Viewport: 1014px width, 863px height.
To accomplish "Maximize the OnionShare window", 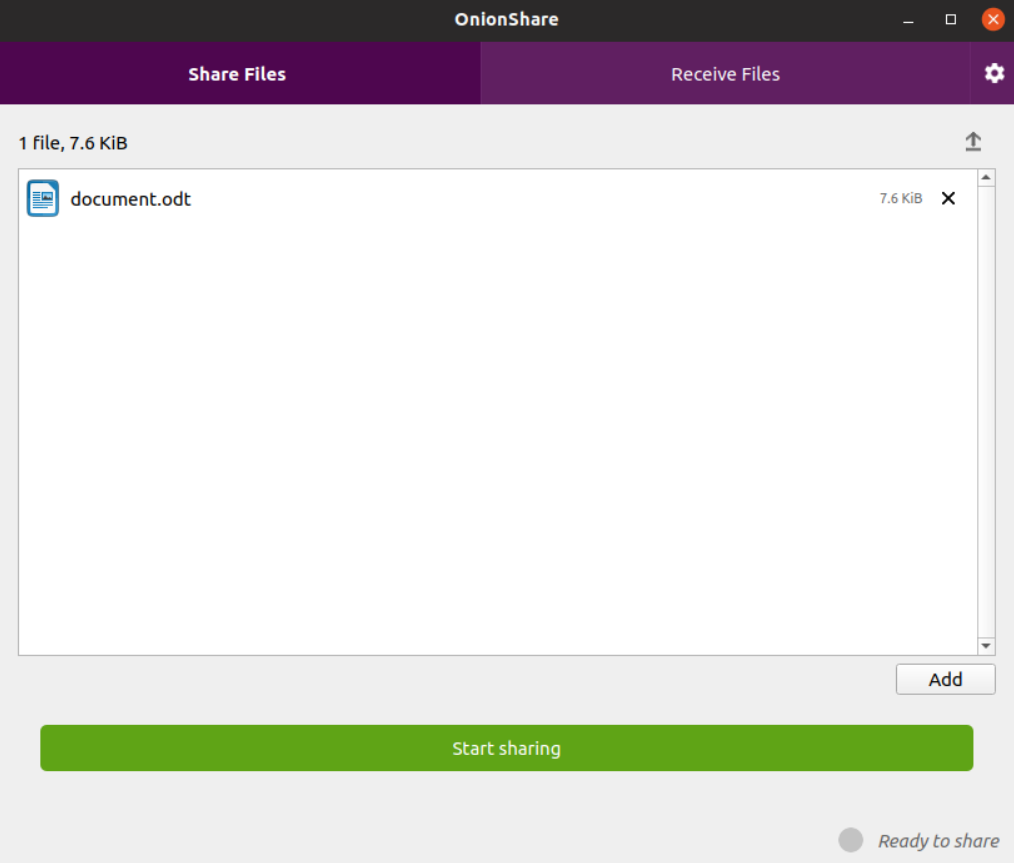I will click(x=951, y=20).
